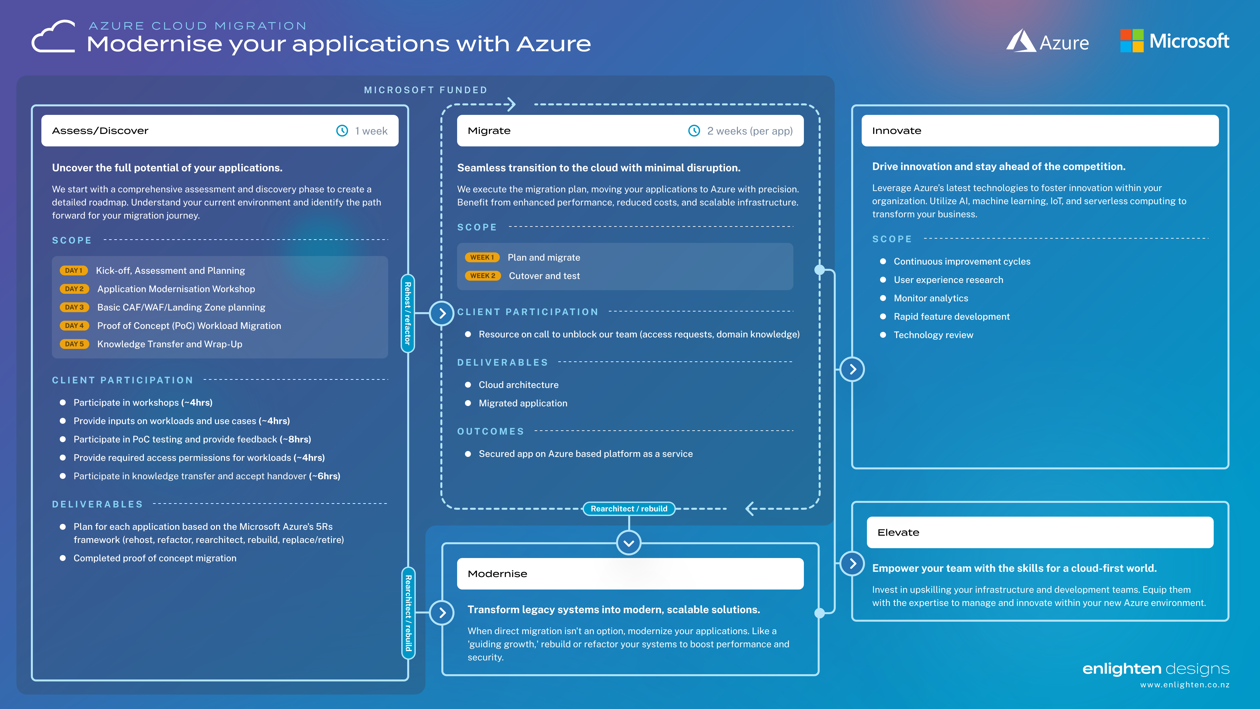The image size is (1260, 709).
Task: Click the Microsoft logo
Action: [1174, 41]
